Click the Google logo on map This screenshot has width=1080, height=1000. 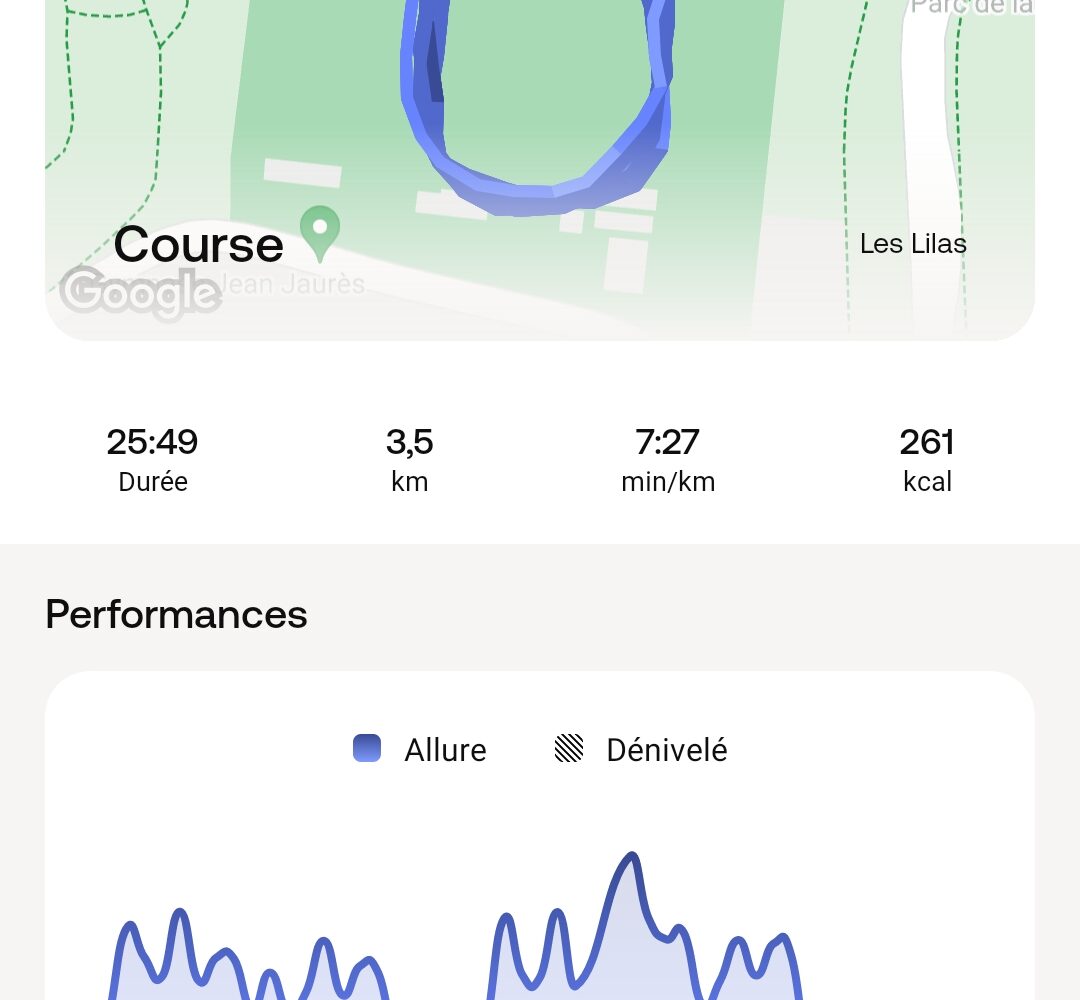click(140, 294)
